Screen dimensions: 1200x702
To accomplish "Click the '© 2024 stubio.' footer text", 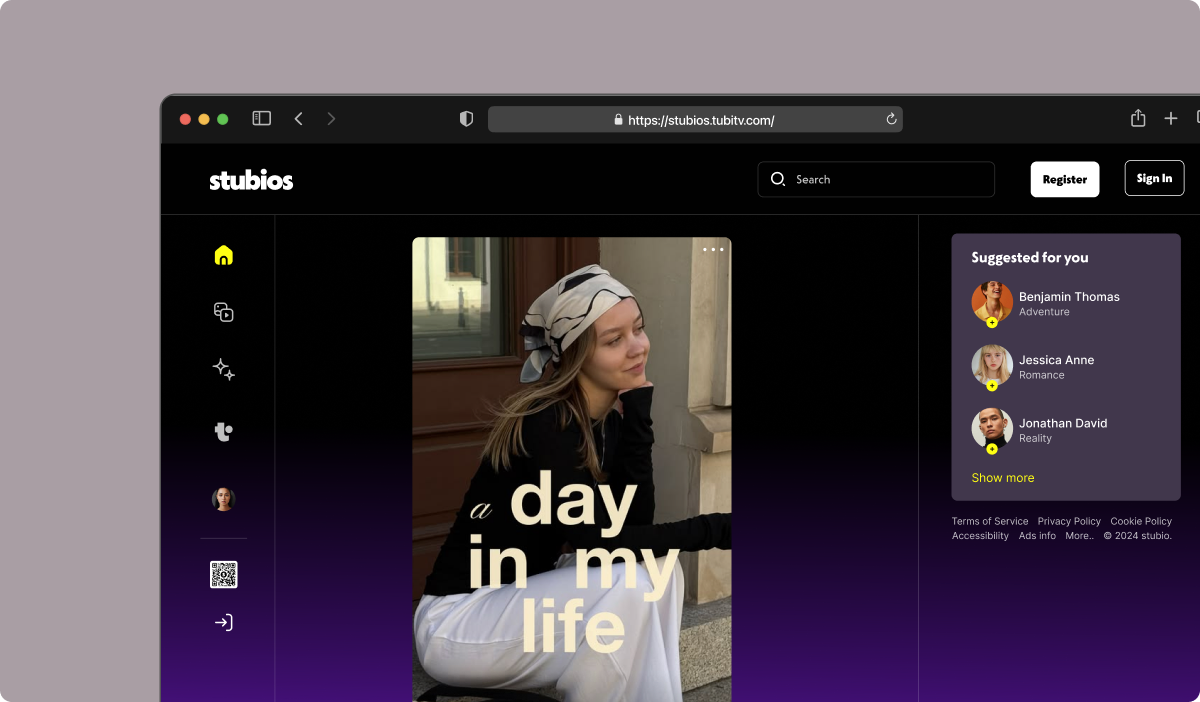I will coord(1137,536).
